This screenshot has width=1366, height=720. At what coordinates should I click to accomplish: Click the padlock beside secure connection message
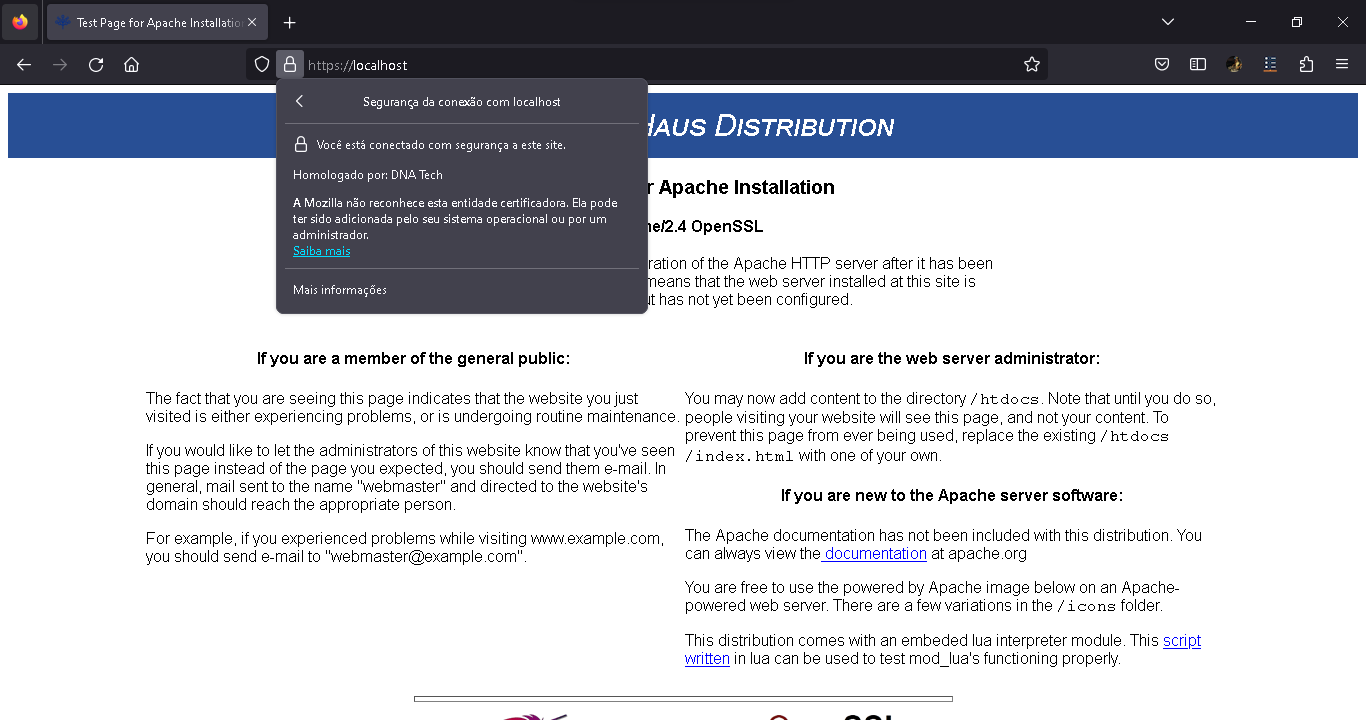pos(300,145)
